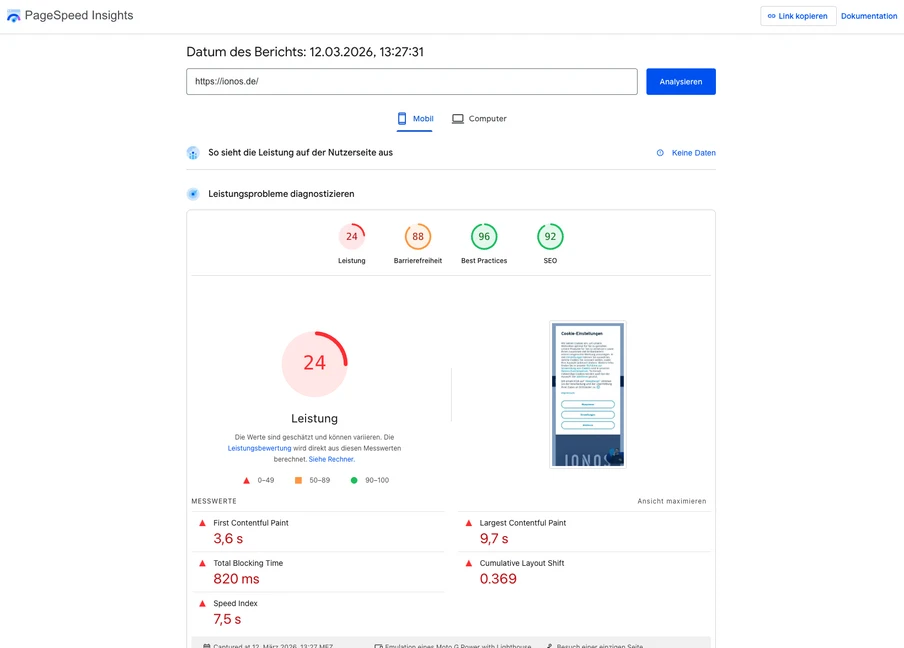Click the PageSpeed Insights logo icon
Screen dimensions: 904x648
15,15
